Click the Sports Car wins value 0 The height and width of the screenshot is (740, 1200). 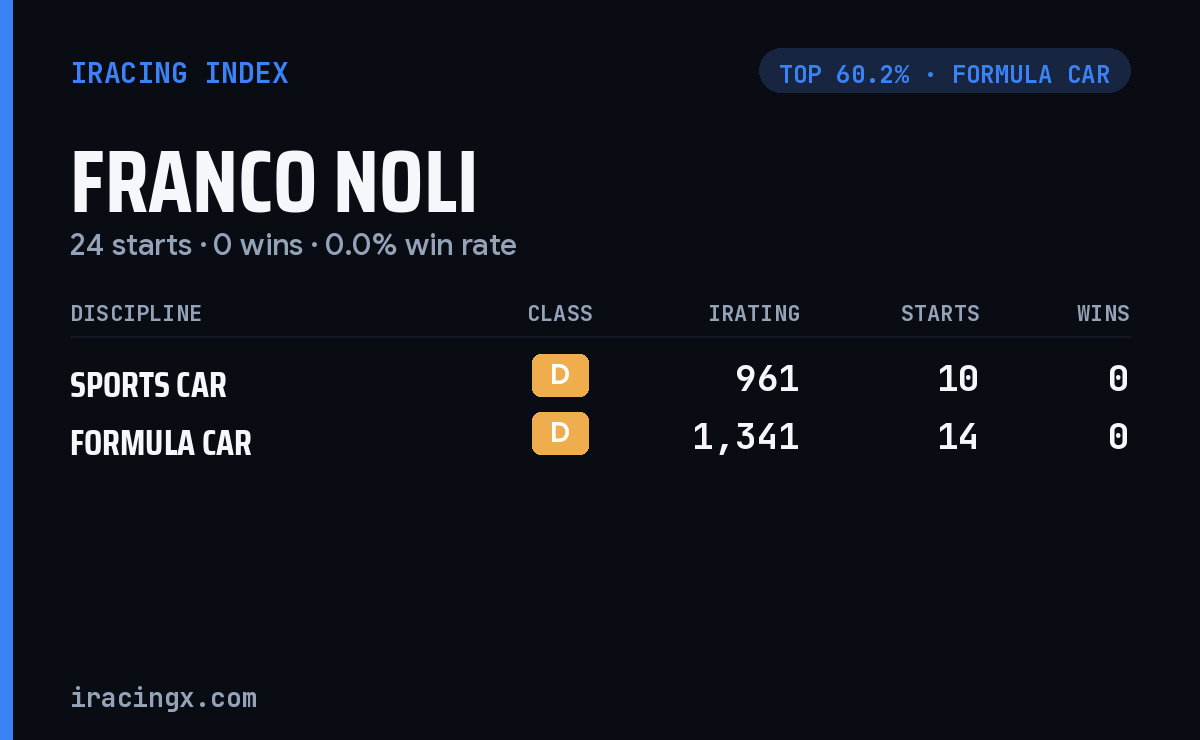1118,378
